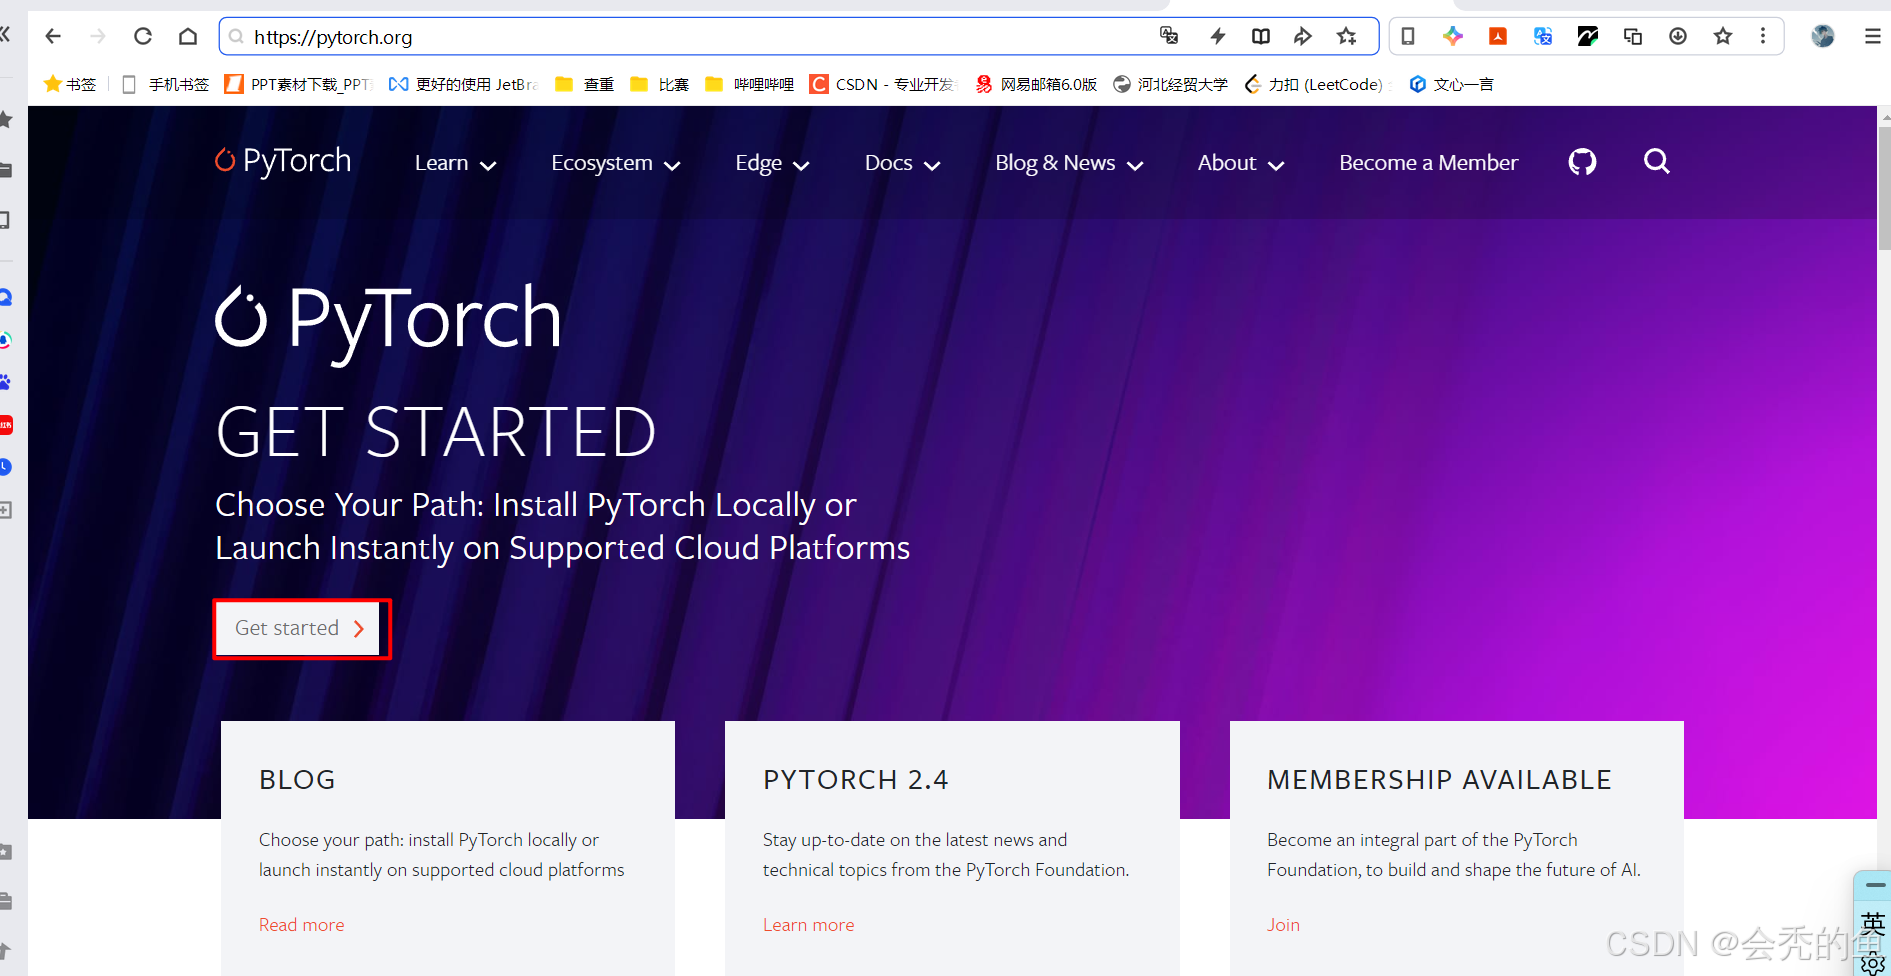1891x976 pixels.
Task: Open the 文心一言 bookmark
Action: [x=1451, y=84]
